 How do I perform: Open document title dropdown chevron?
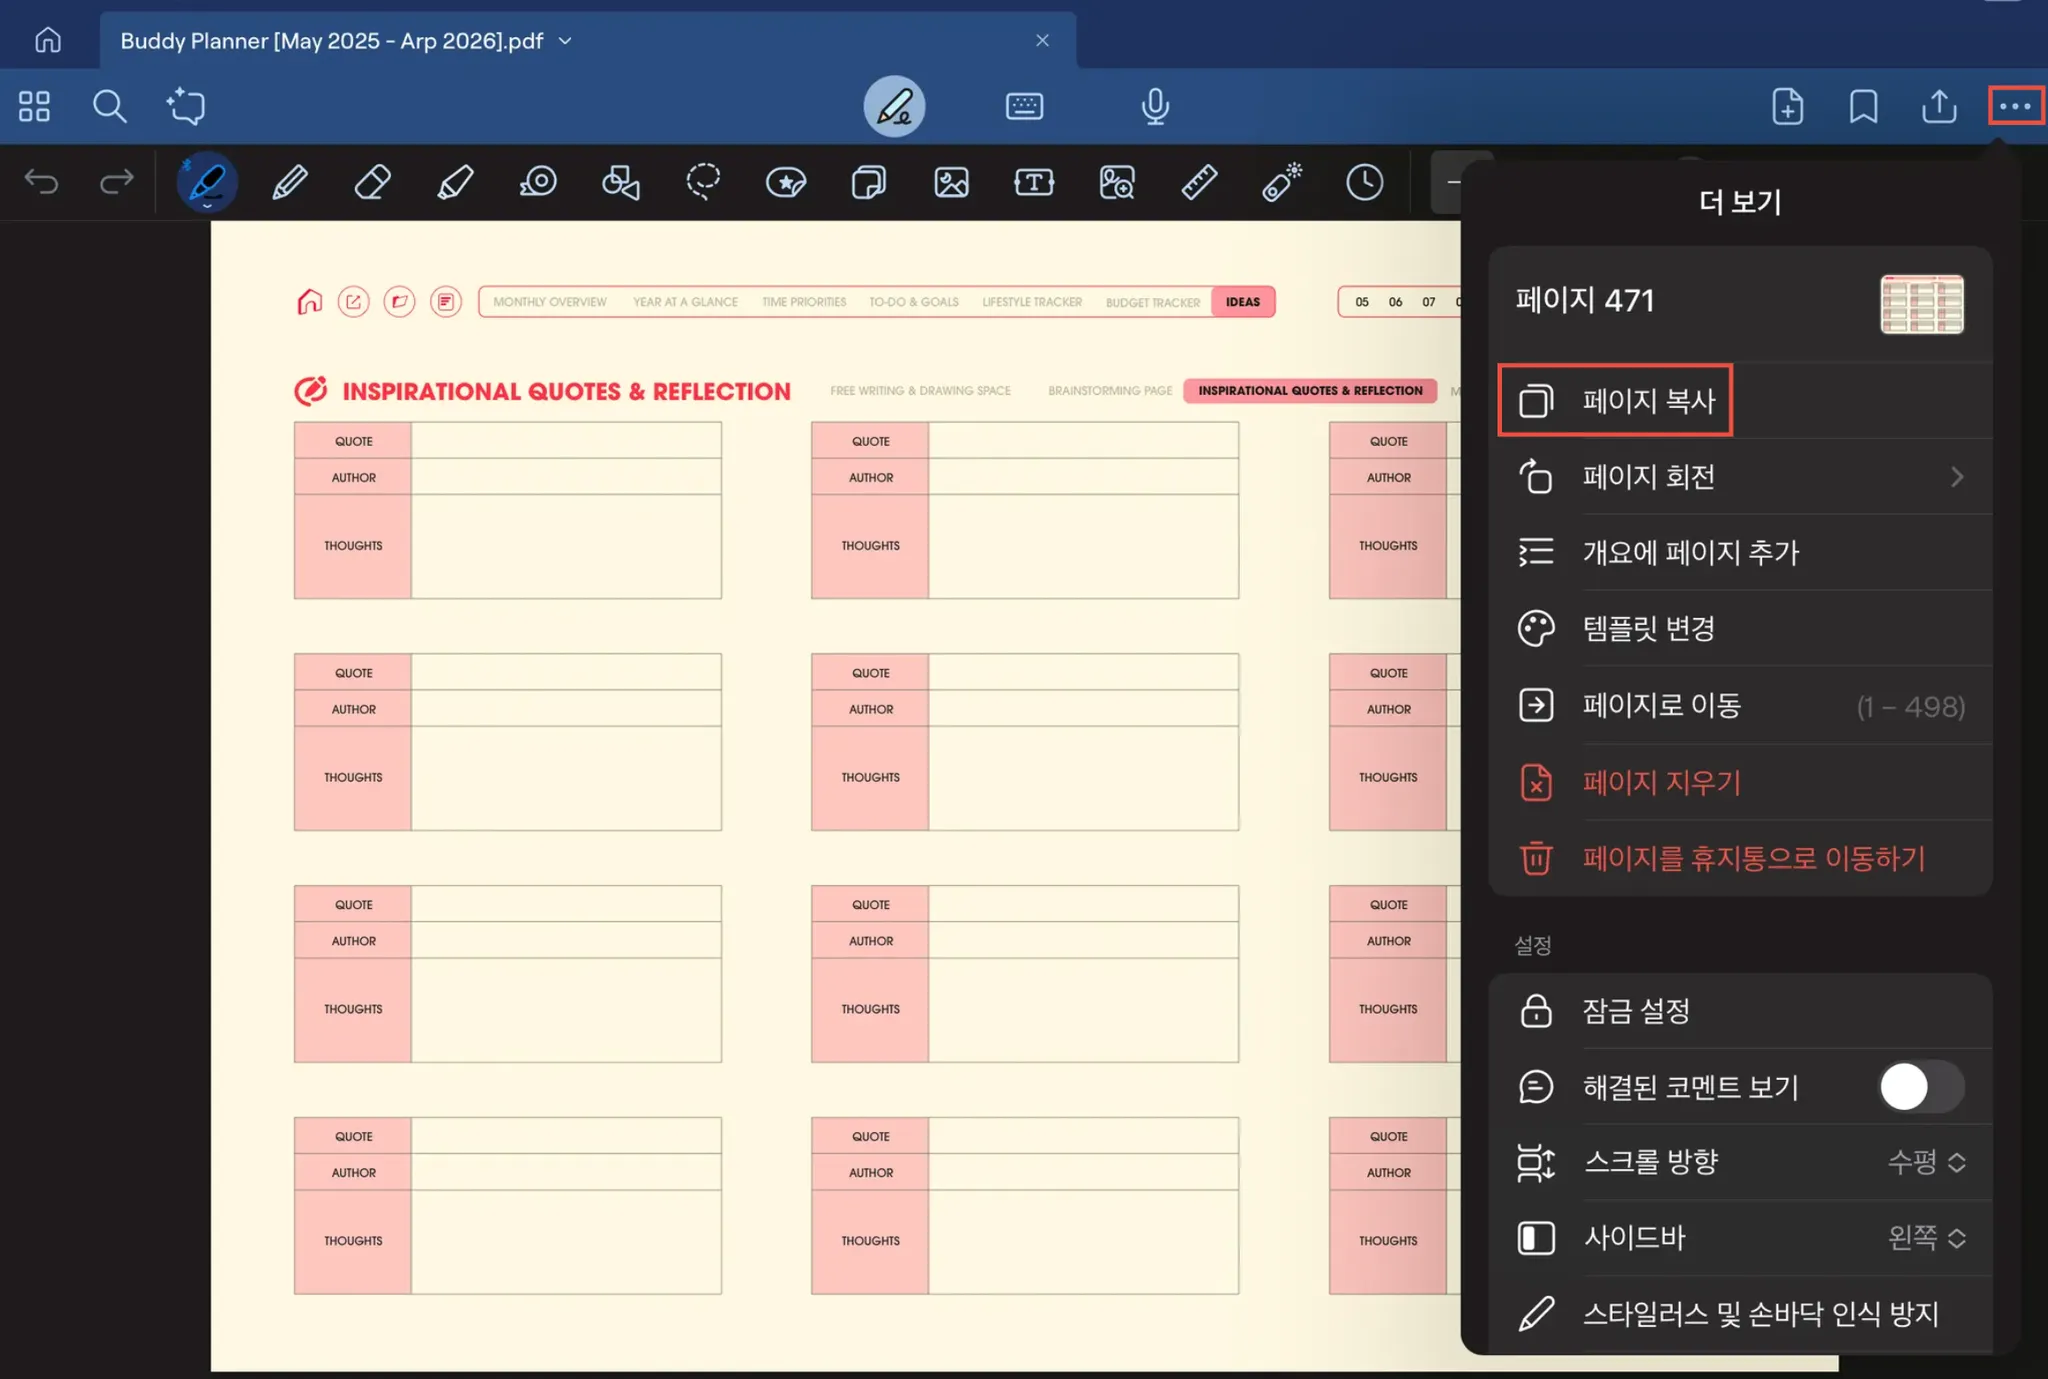click(565, 41)
